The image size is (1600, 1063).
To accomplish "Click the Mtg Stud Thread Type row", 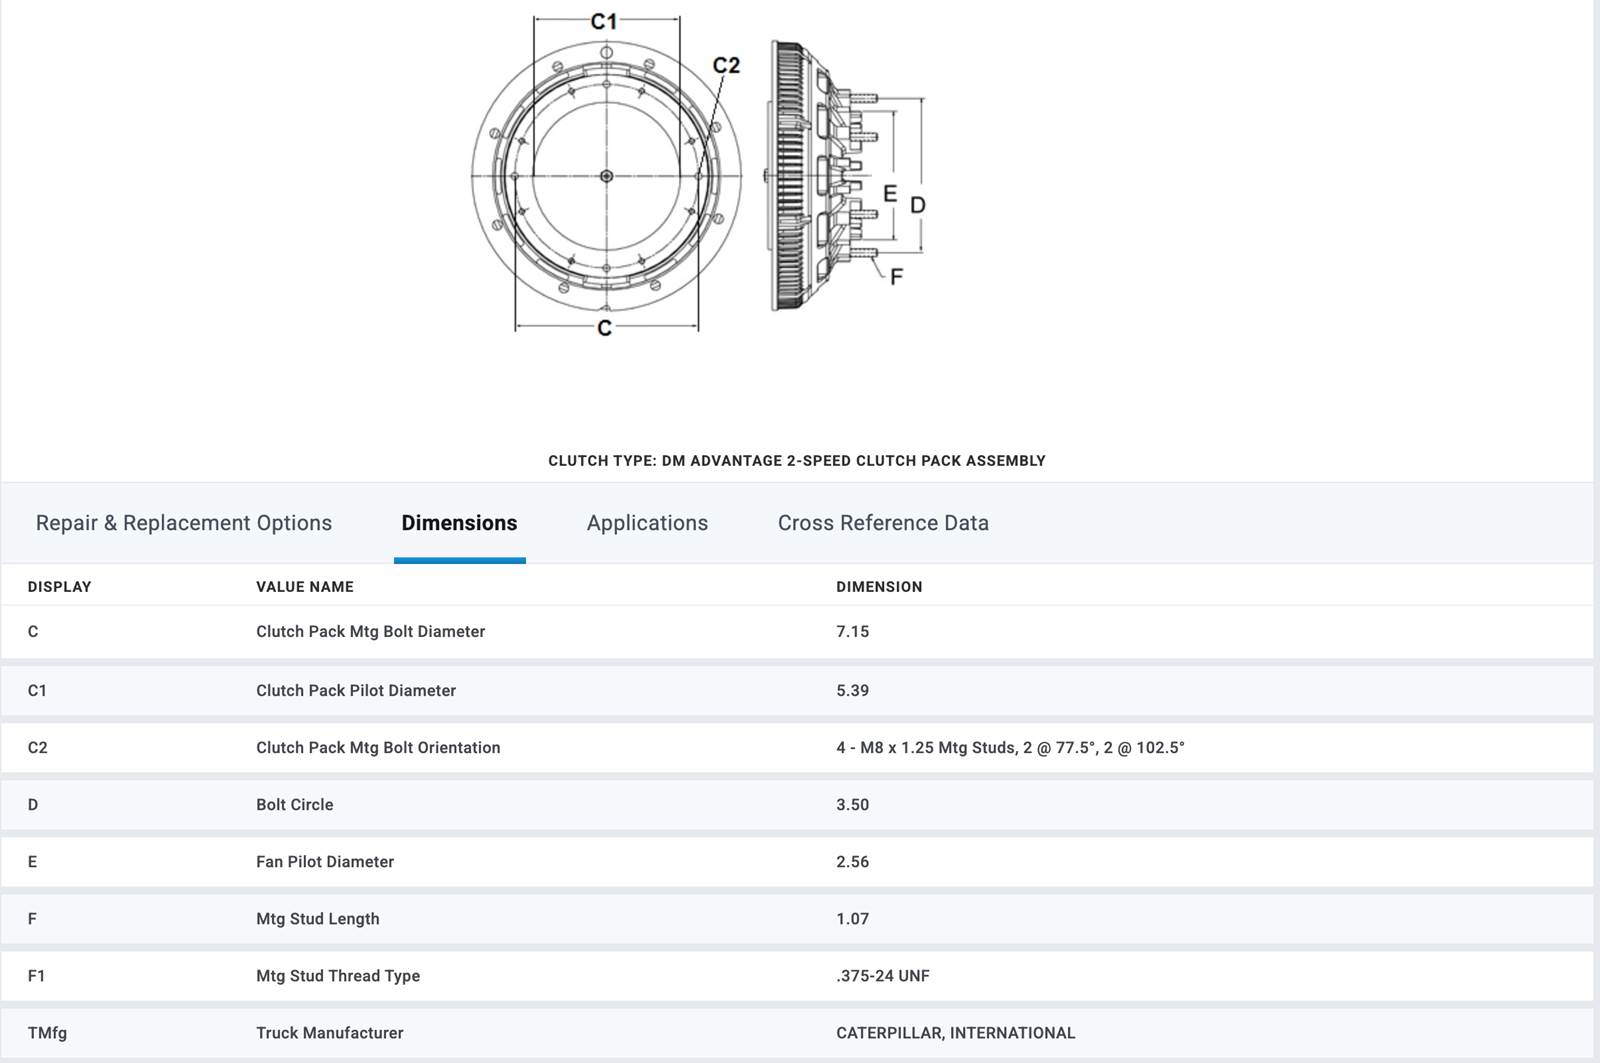I will [797, 975].
